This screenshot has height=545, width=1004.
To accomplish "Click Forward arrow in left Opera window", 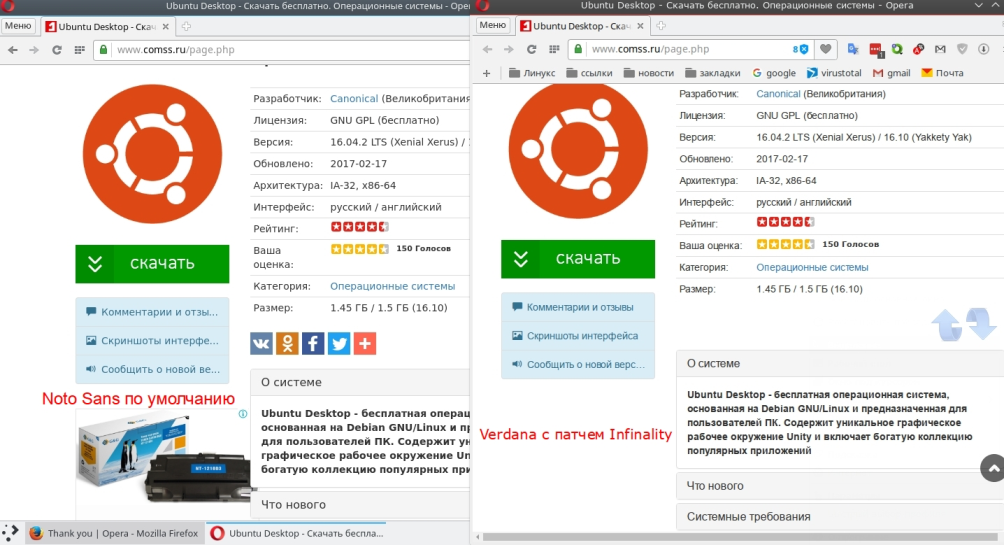I will [34, 50].
